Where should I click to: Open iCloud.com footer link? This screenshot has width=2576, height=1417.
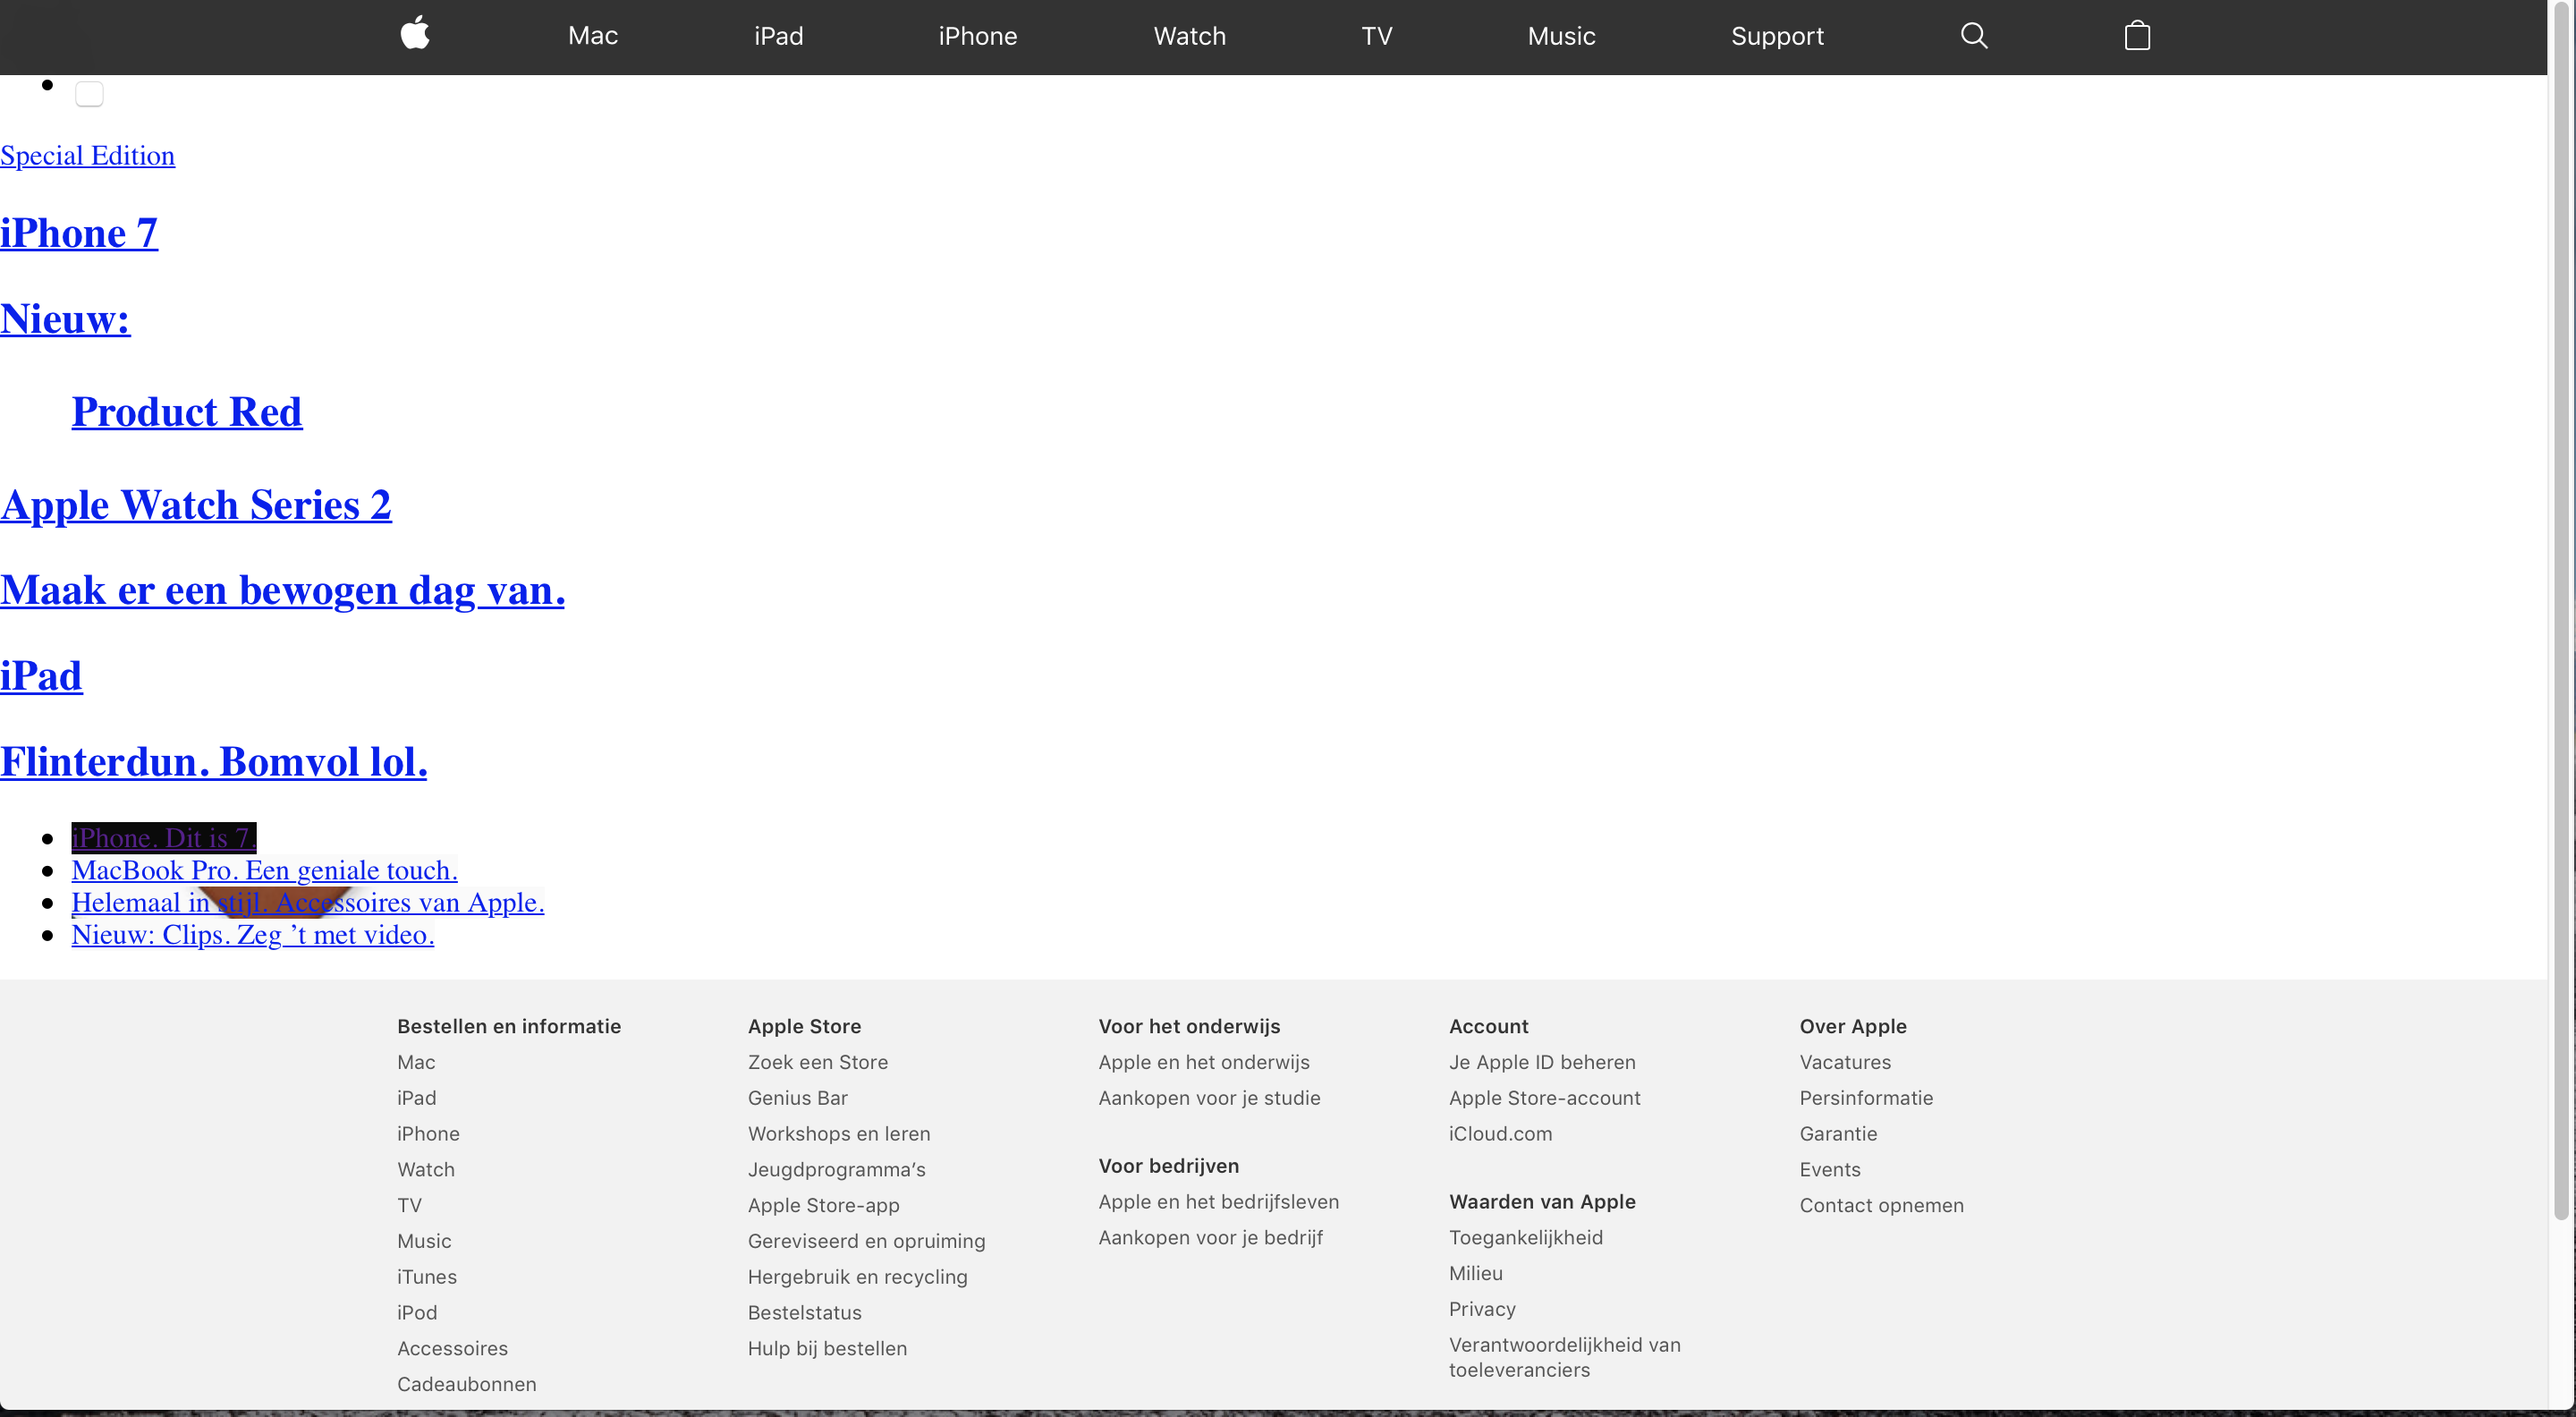pos(1501,1134)
